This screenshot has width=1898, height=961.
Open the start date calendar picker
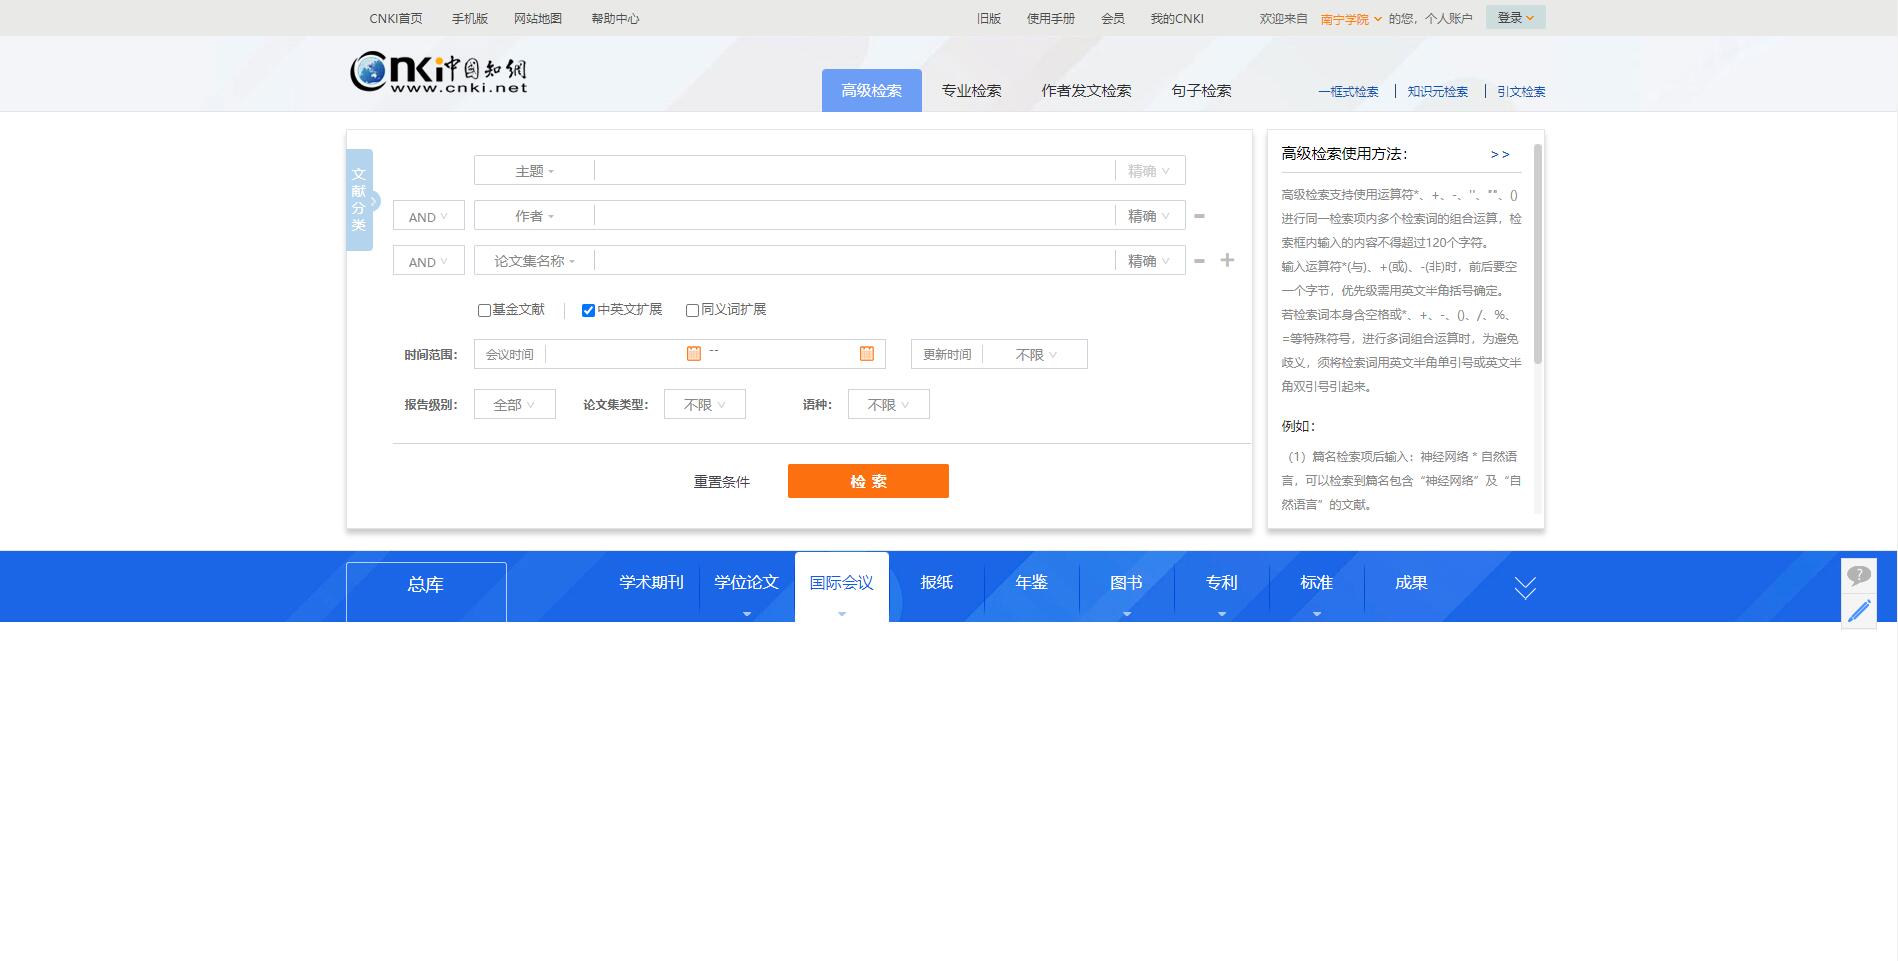click(693, 353)
